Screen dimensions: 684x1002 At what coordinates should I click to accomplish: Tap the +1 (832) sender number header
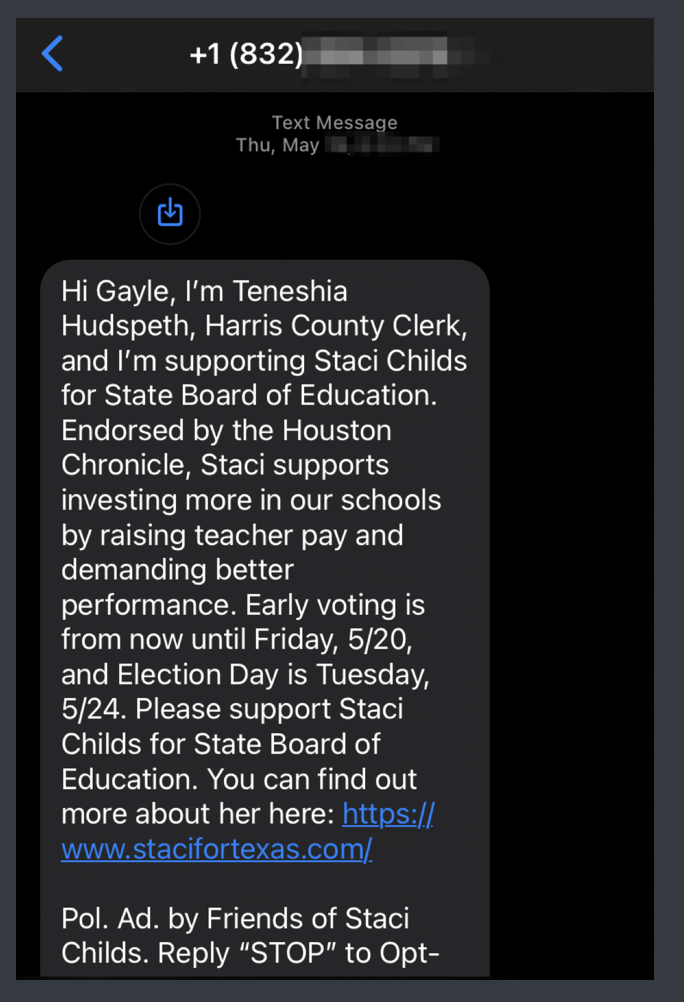point(246,54)
